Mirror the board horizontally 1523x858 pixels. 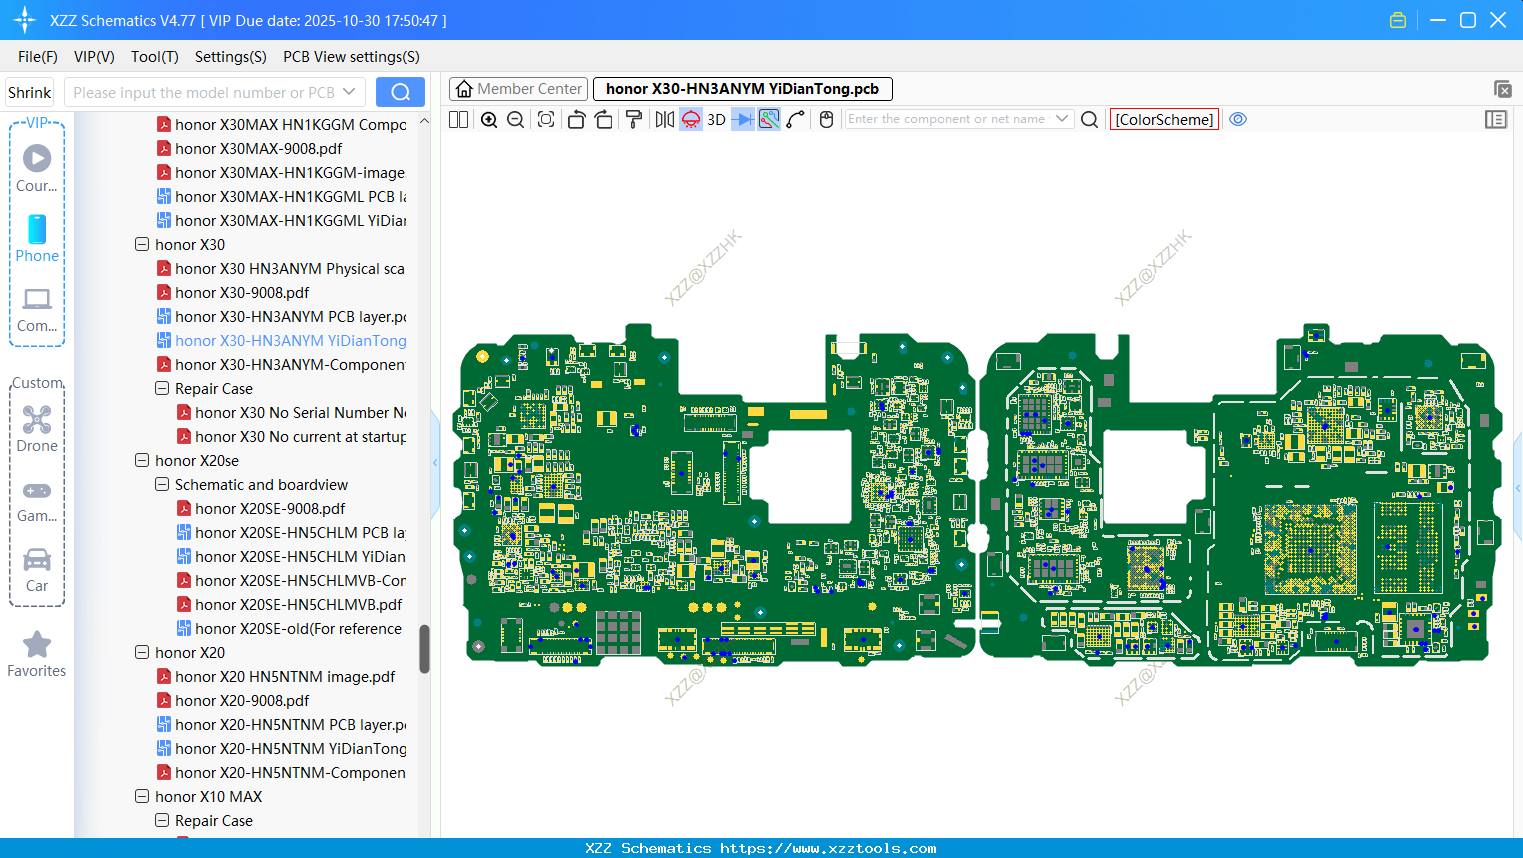click(x=665, y=119)
